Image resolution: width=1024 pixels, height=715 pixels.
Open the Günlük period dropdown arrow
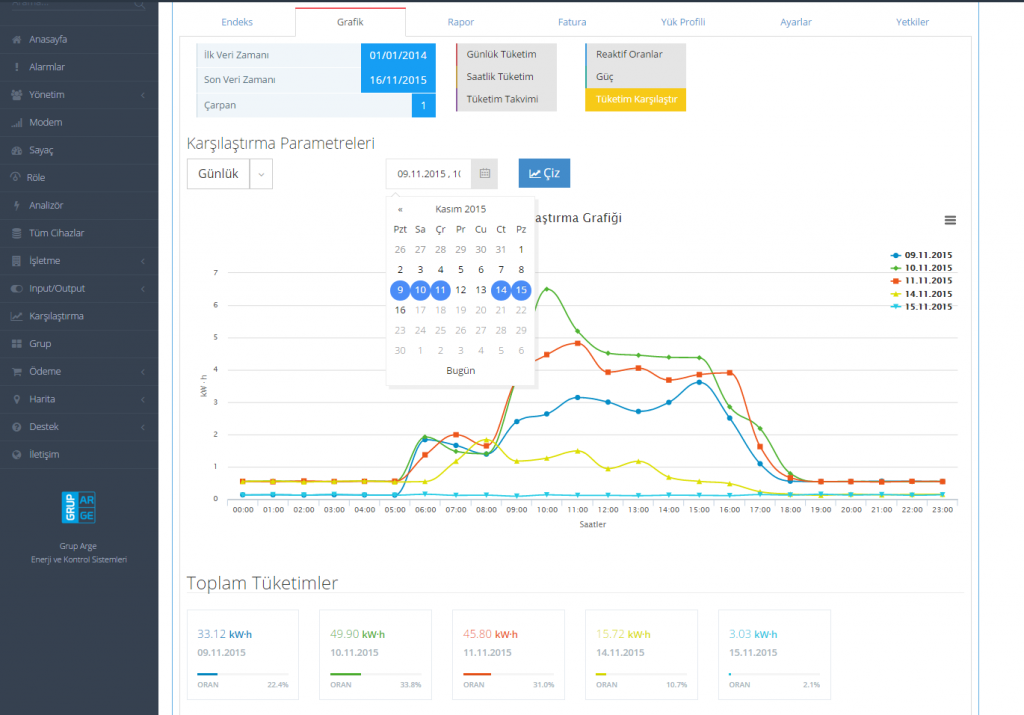(x=261, y=174)
